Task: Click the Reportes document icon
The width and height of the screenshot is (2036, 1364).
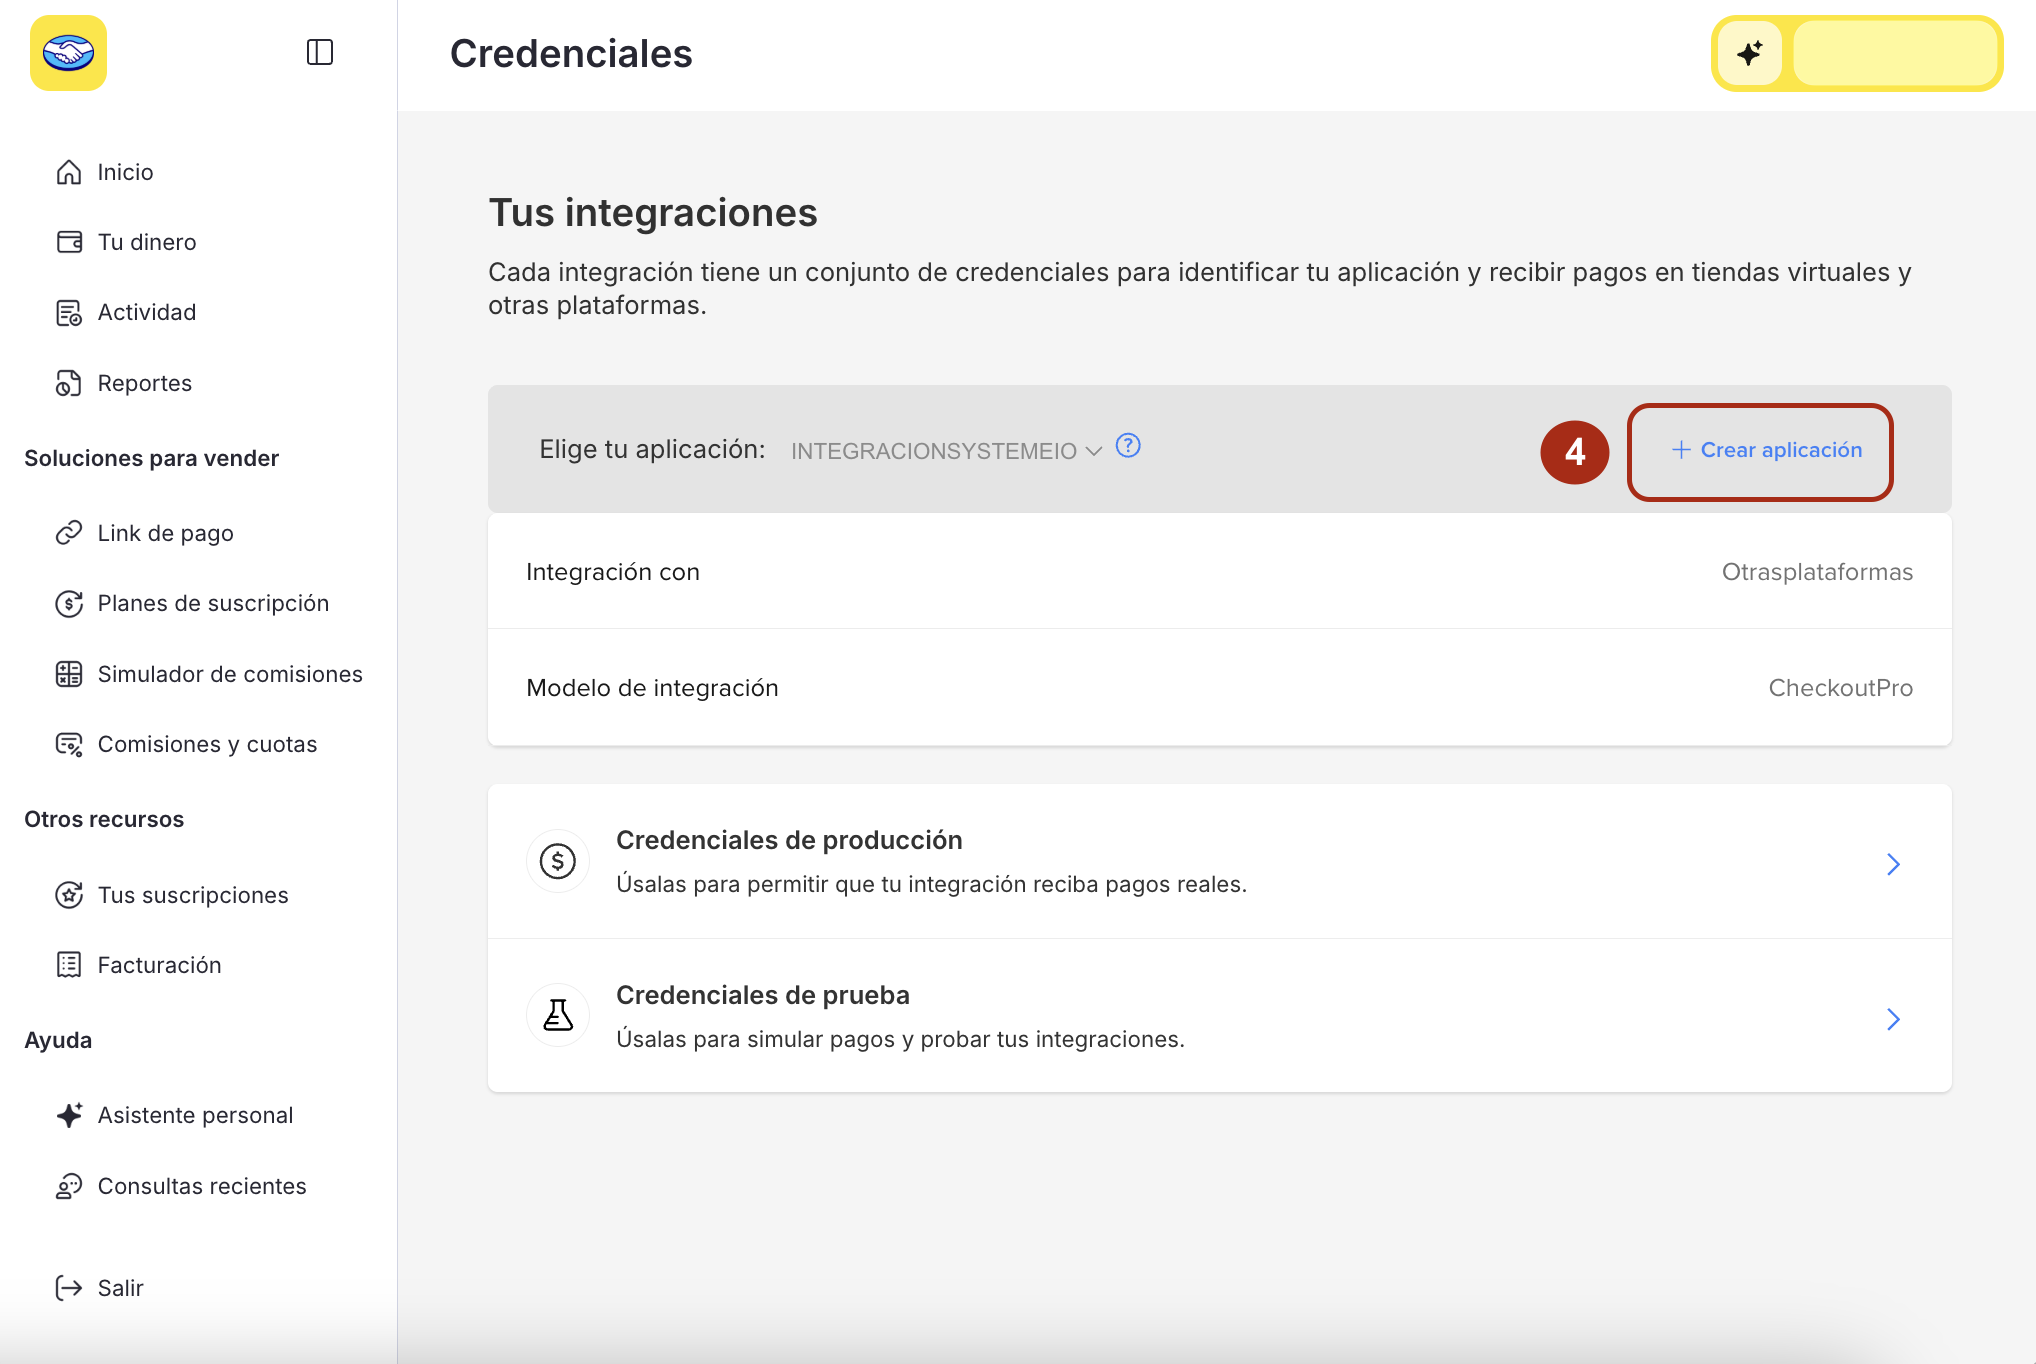Action: click(x=69, y=383)
